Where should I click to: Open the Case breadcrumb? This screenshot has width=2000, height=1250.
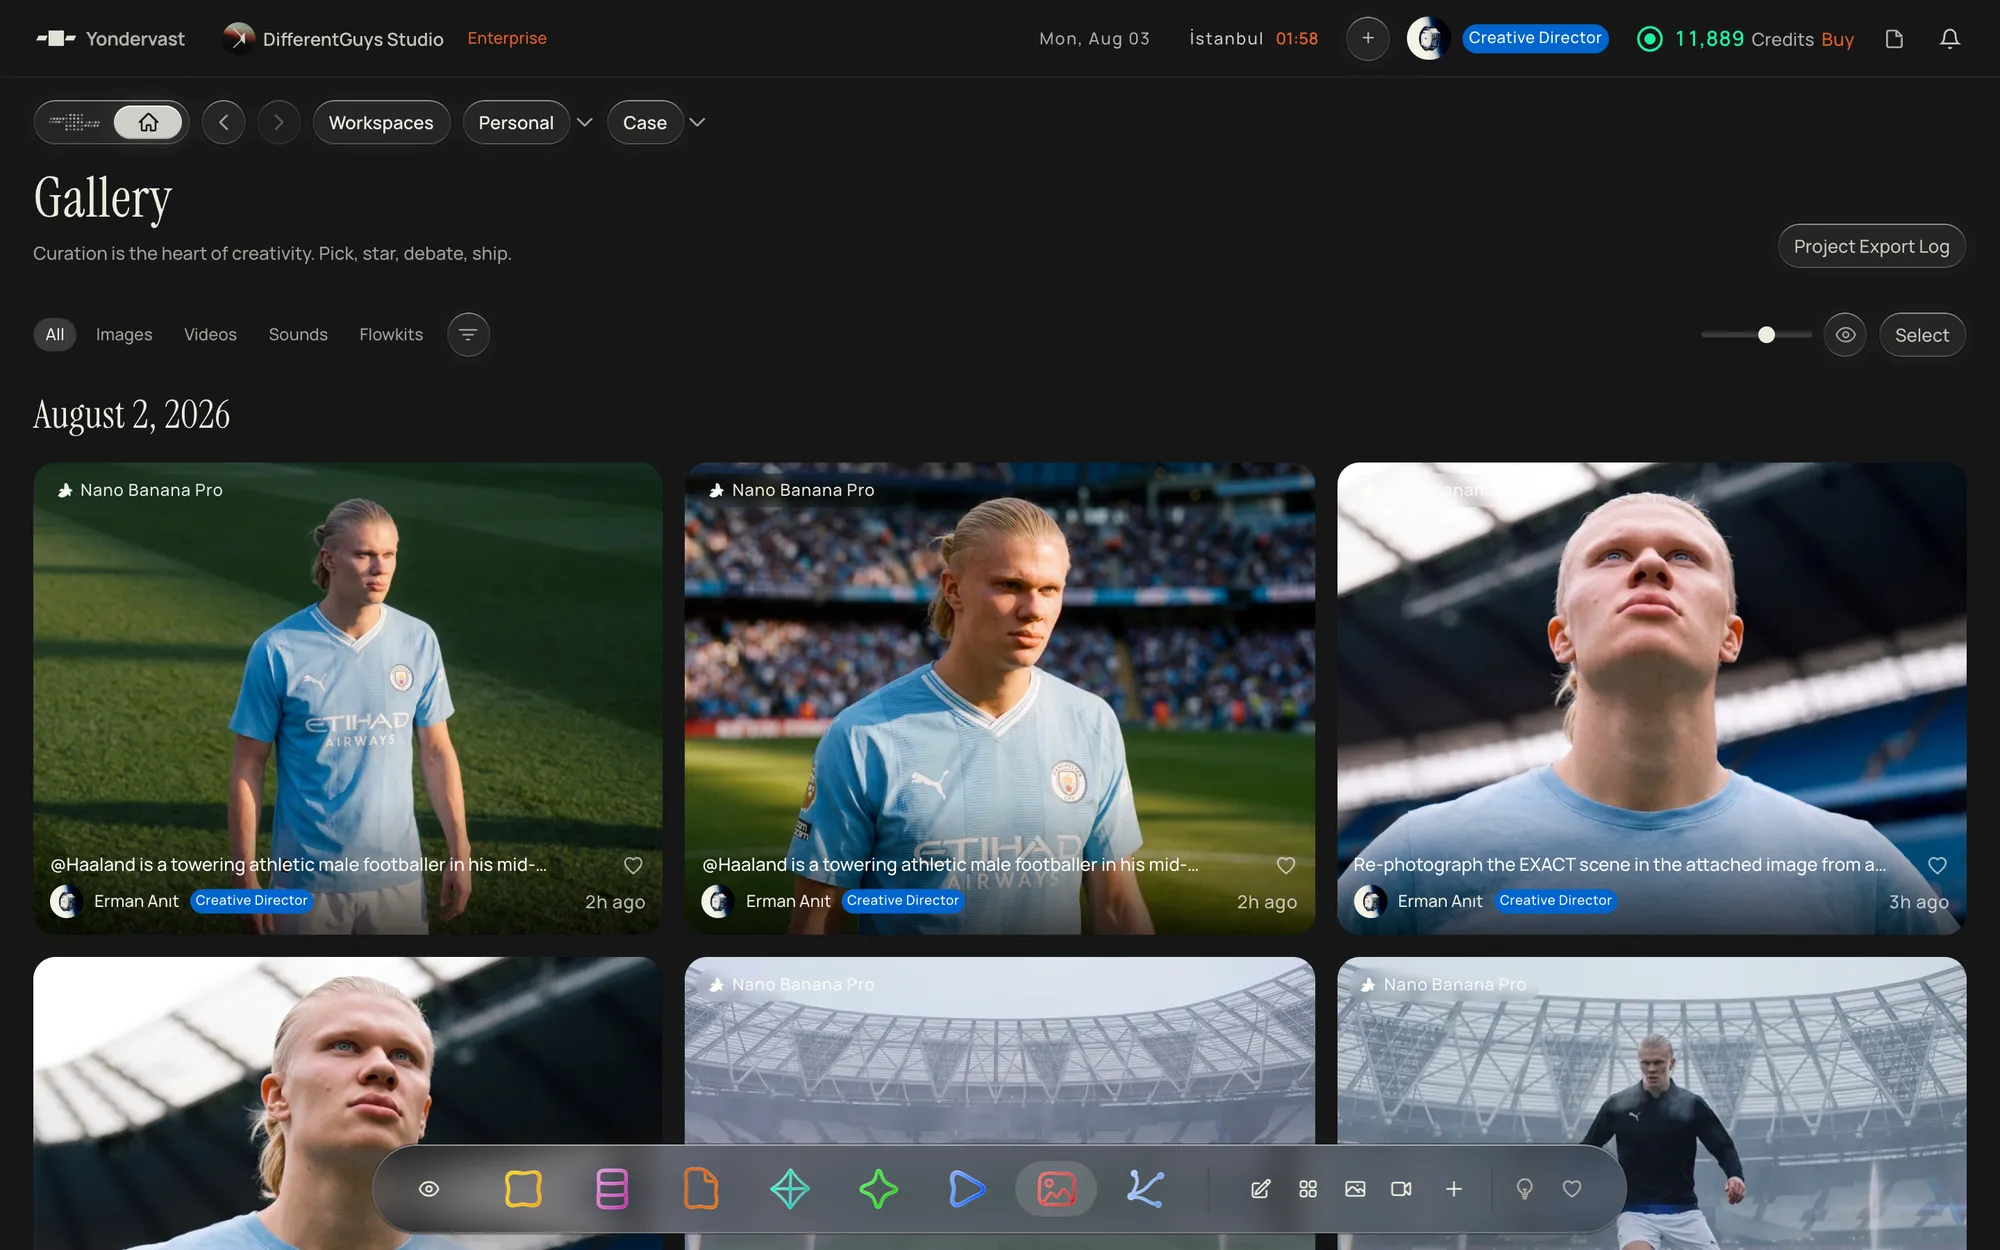[645, 122]
